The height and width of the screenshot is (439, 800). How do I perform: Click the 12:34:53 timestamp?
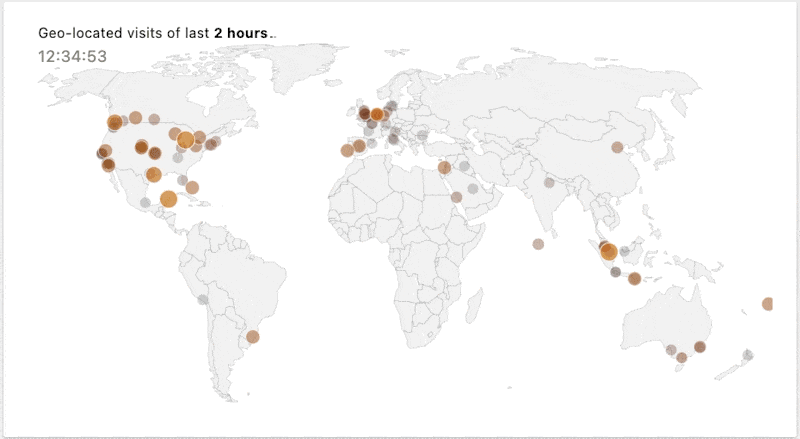(x=72, y=56)
